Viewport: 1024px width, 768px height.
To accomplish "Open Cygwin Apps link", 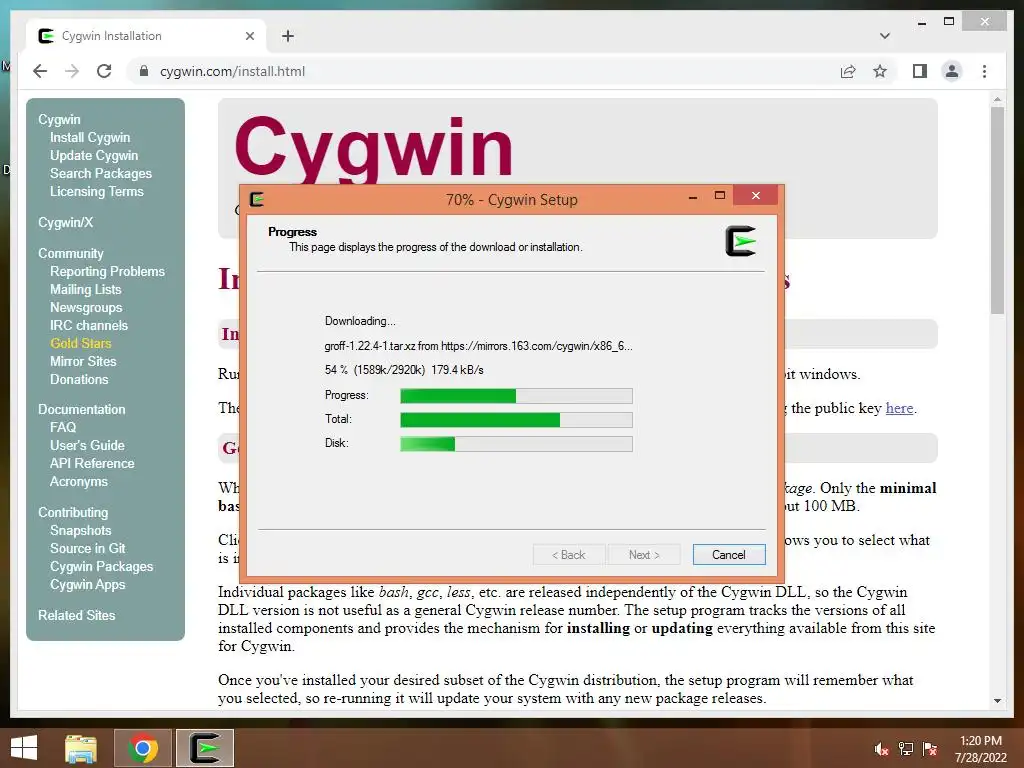I will coord(88,584).
